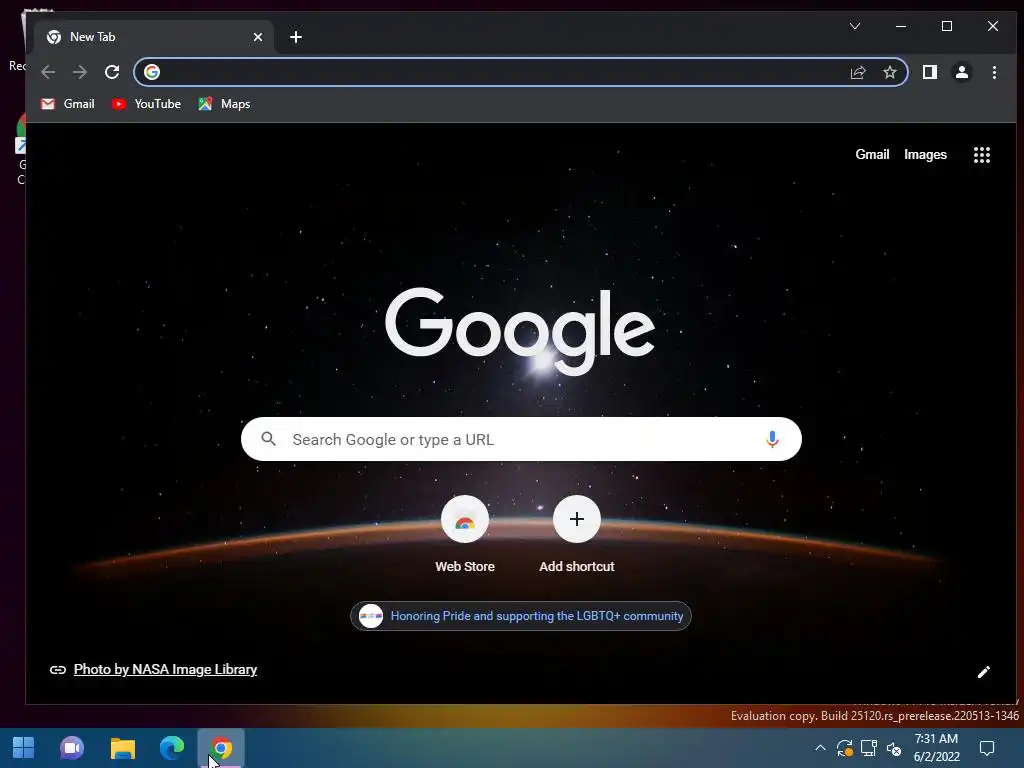The image size is (1024, 768).
Task: Click the Chrome taskbar icon
Action: [221, 748]
